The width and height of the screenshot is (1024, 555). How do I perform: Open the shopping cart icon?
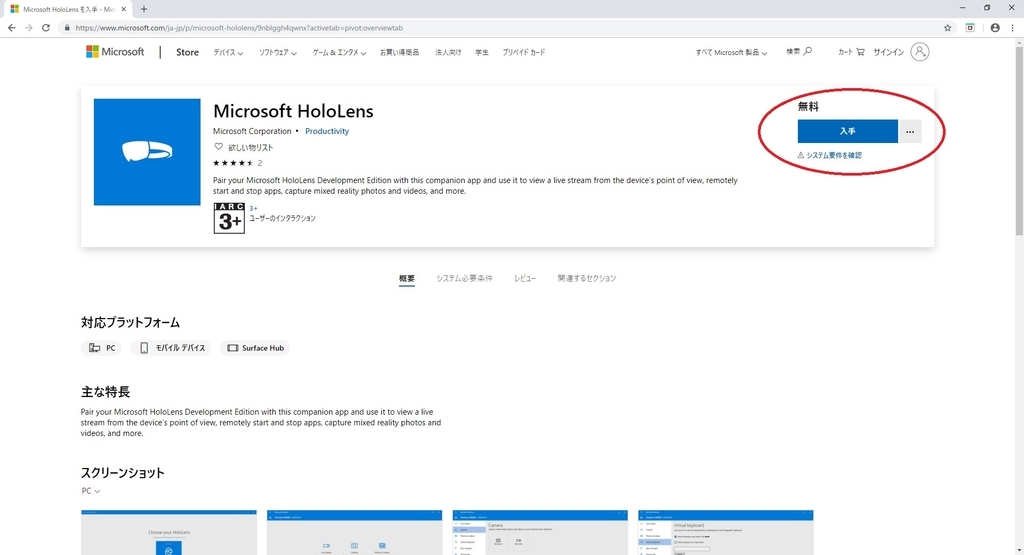[860, 52]
